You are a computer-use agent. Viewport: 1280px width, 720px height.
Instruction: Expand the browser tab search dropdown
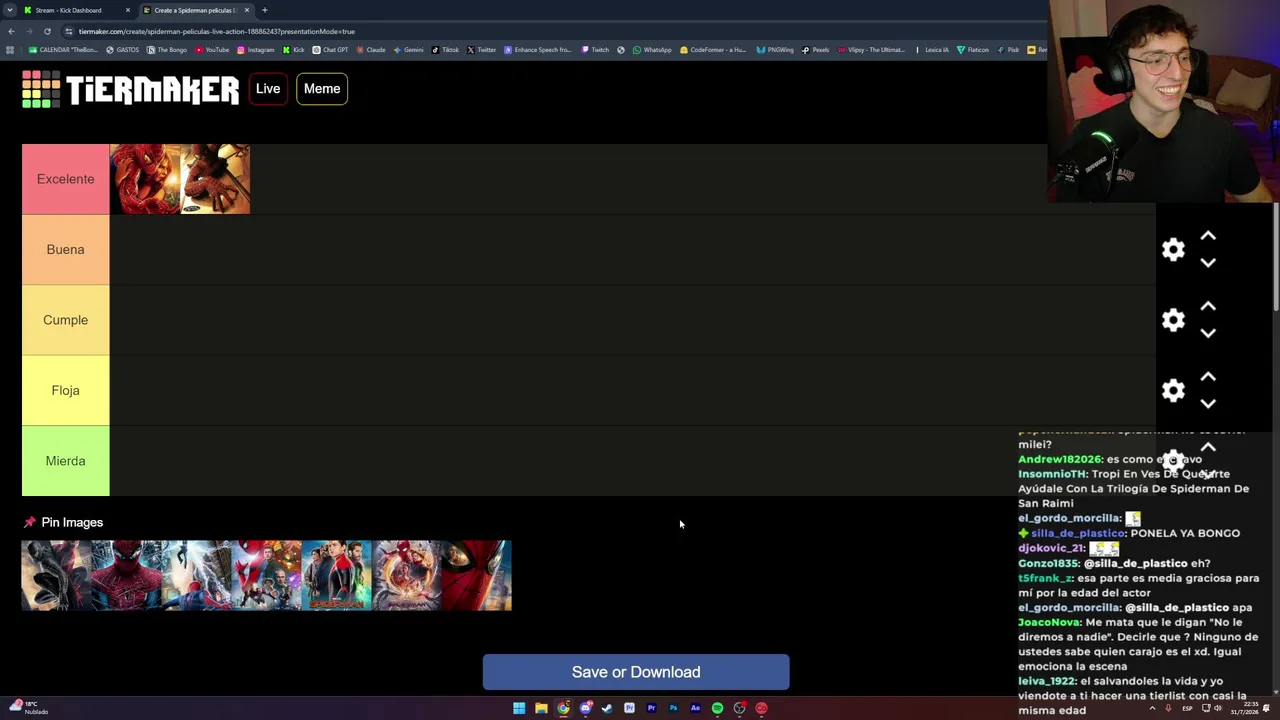pos(9,10)
